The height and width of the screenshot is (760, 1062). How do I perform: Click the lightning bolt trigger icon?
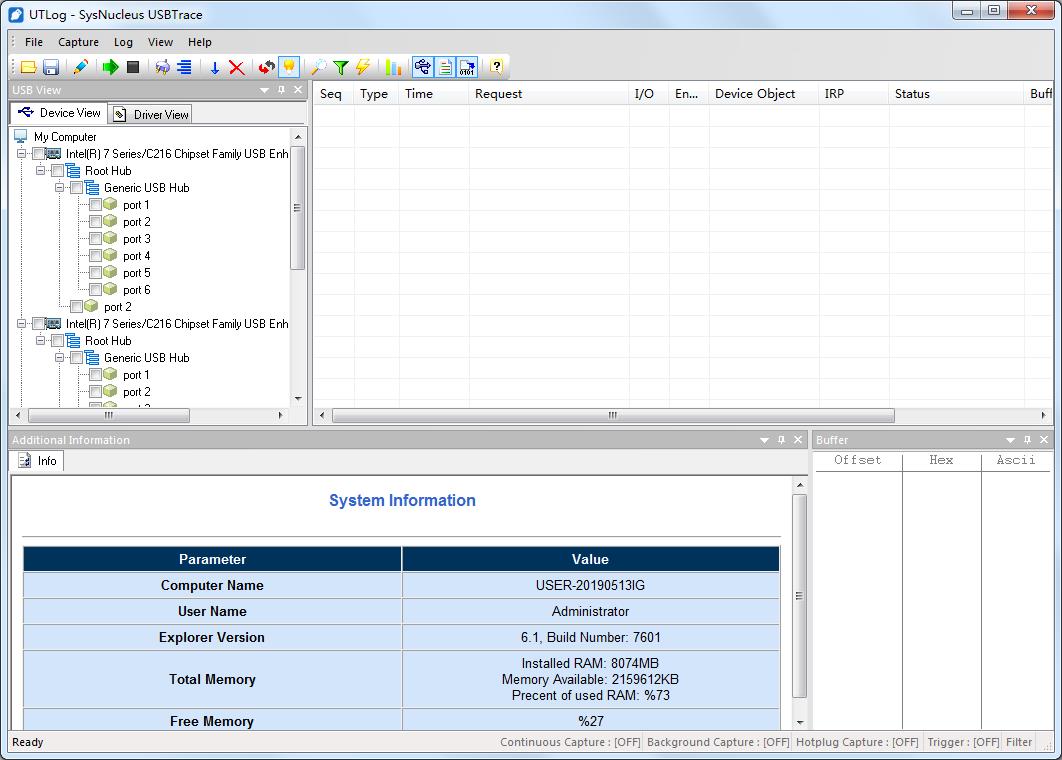(x=363, y=67)
